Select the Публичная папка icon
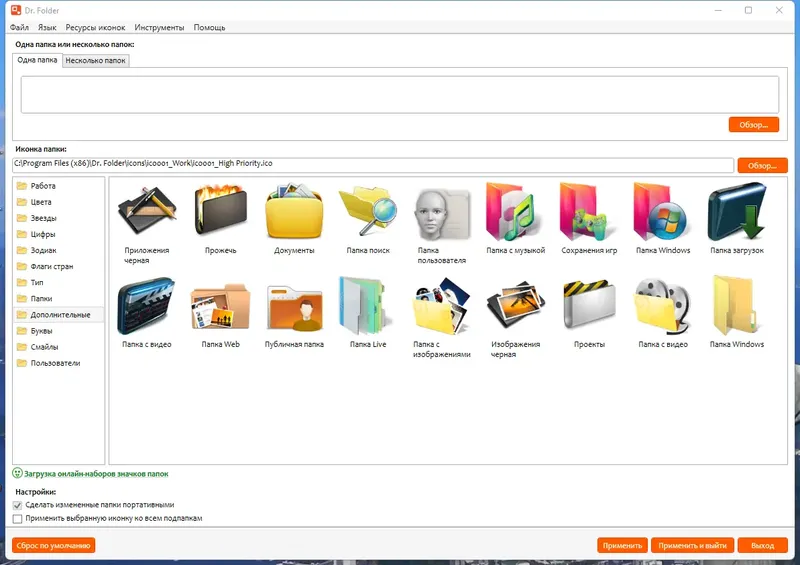800x565 pixels. 294,308
